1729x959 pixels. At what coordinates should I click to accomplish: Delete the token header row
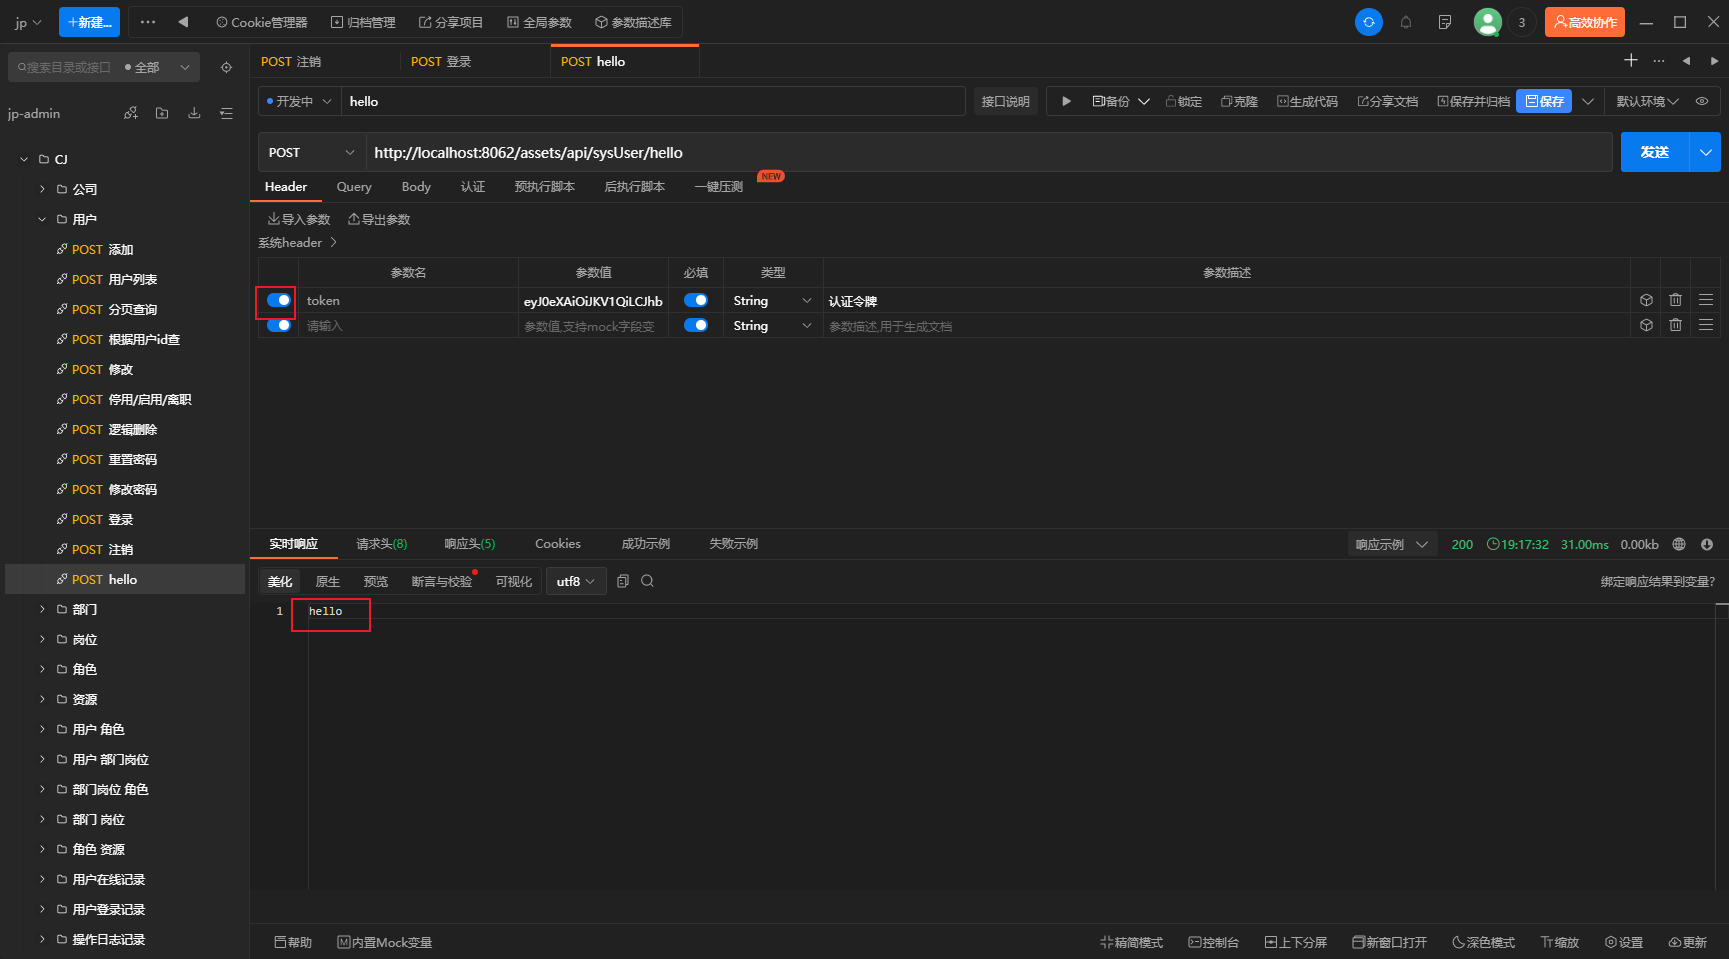point(1675,300)
